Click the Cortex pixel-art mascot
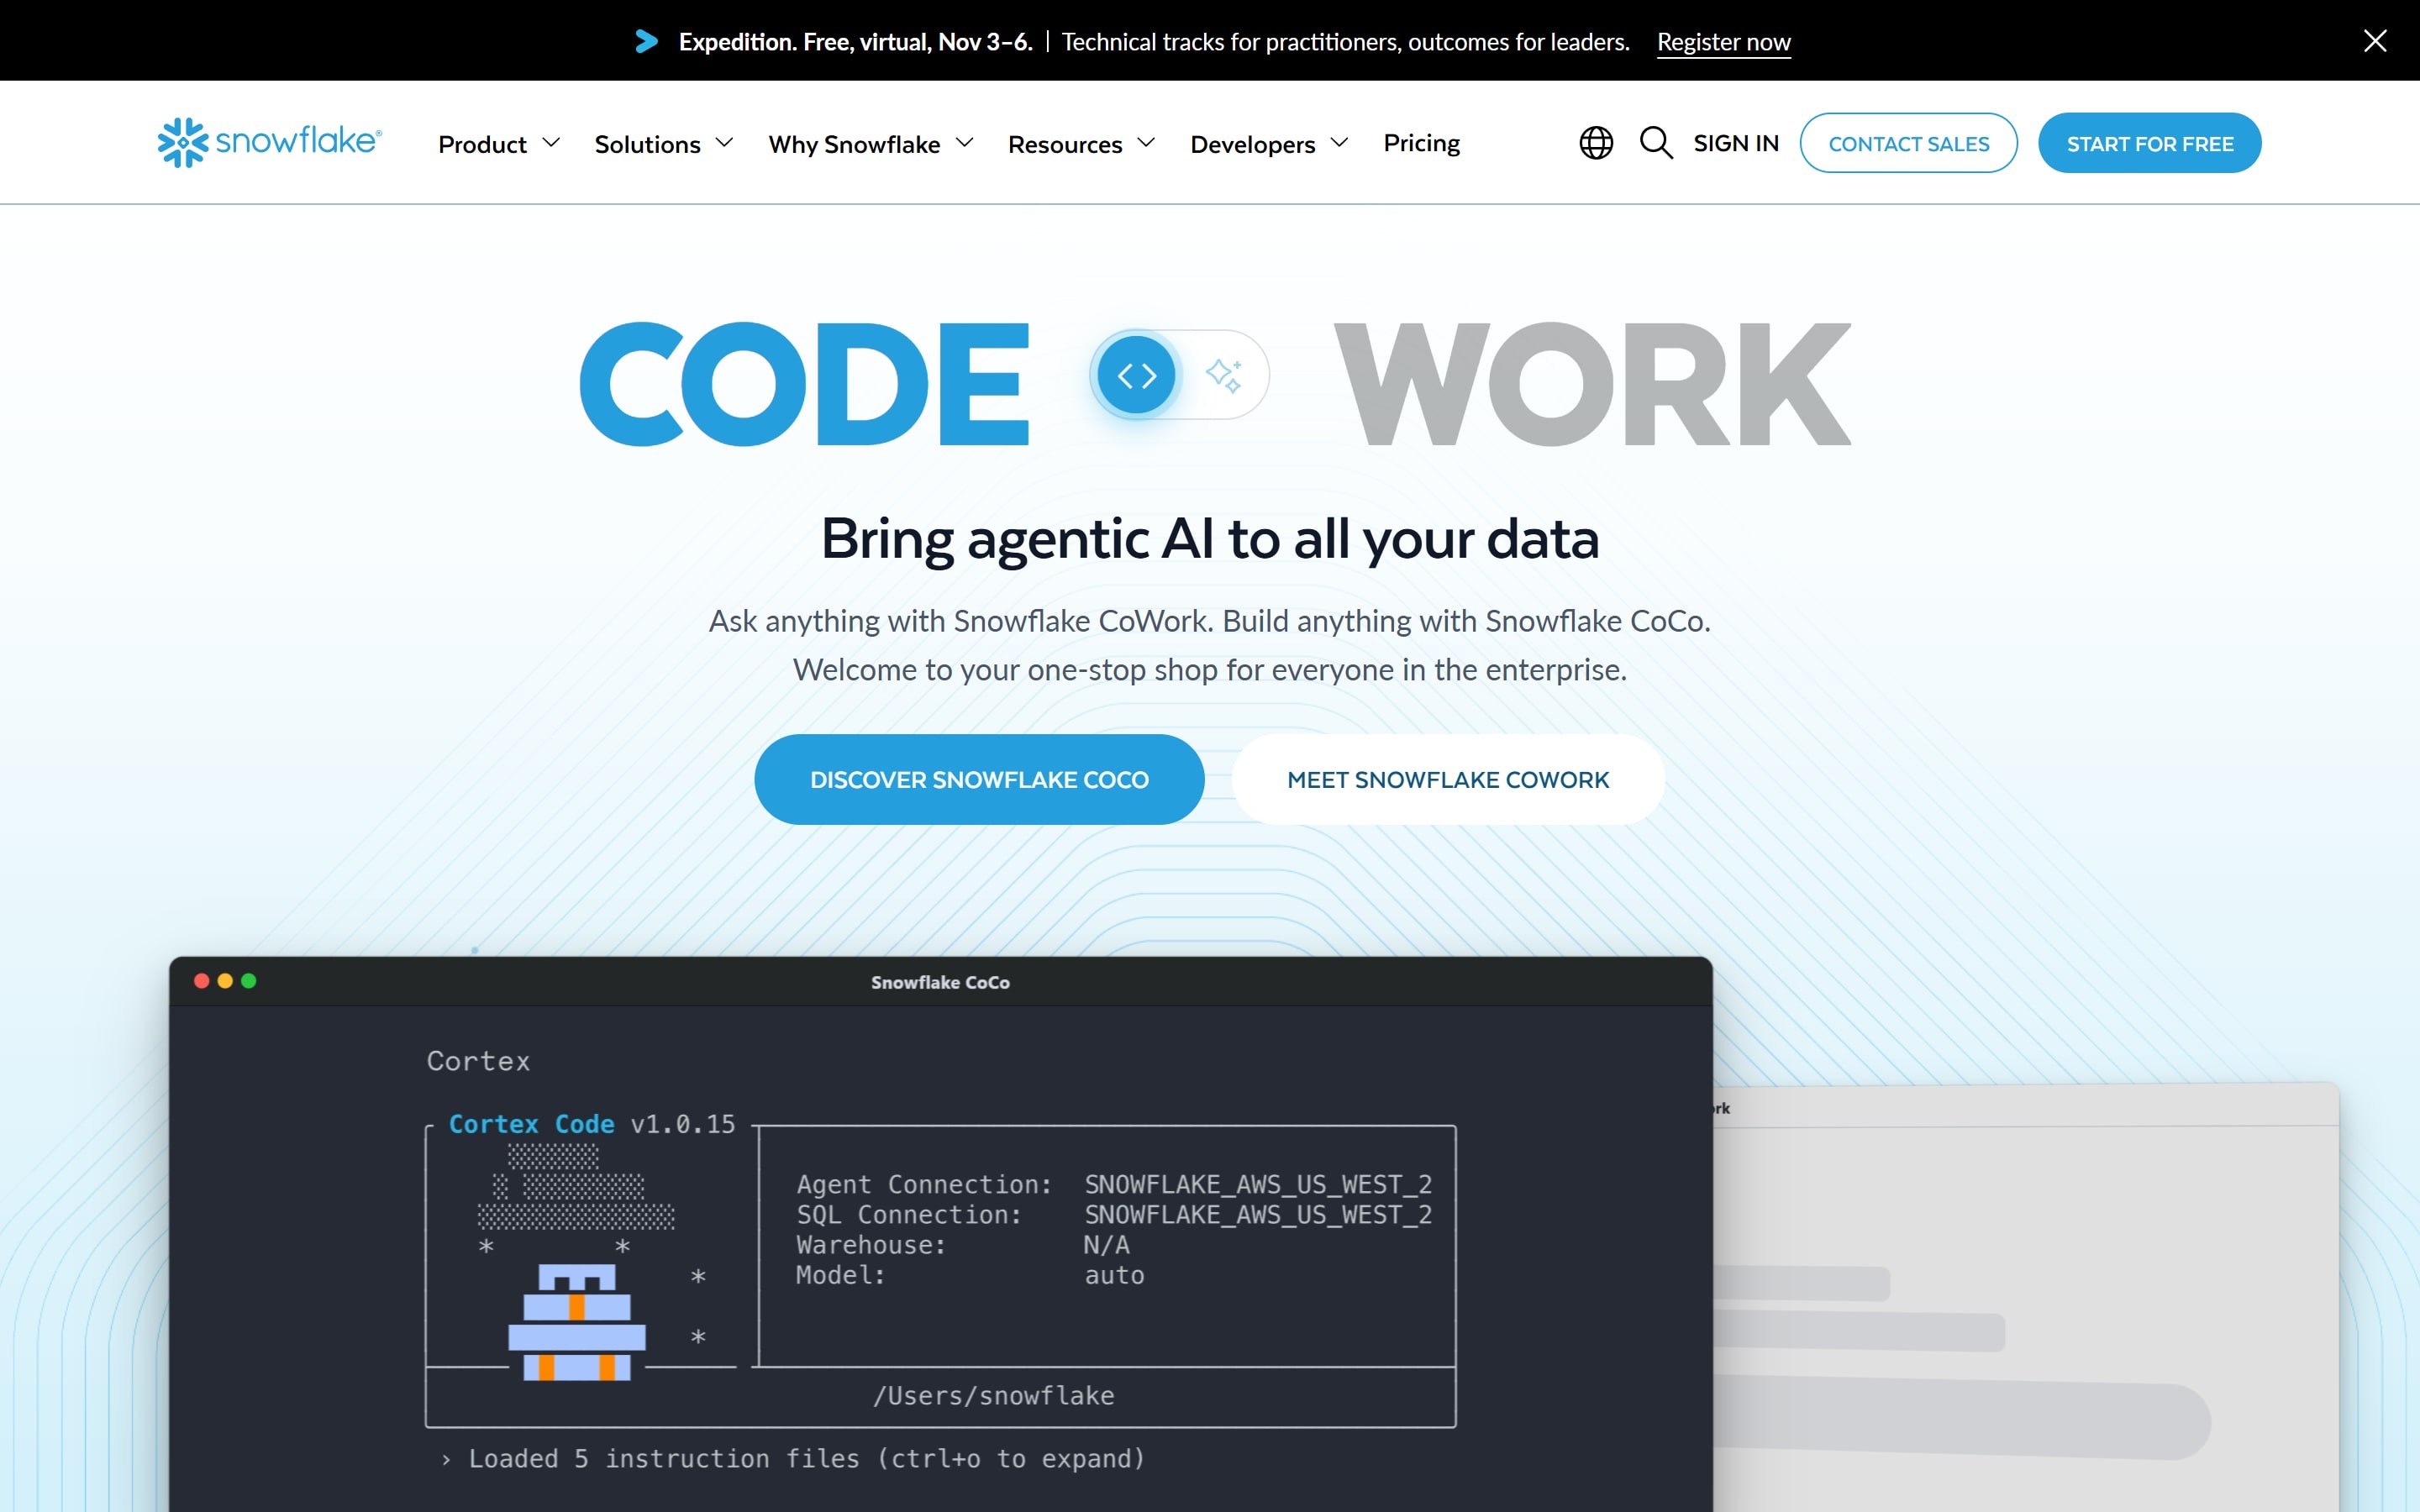Image resolution: width=2420 pixels, height=1512 pixels. [x=577, y=1322]
